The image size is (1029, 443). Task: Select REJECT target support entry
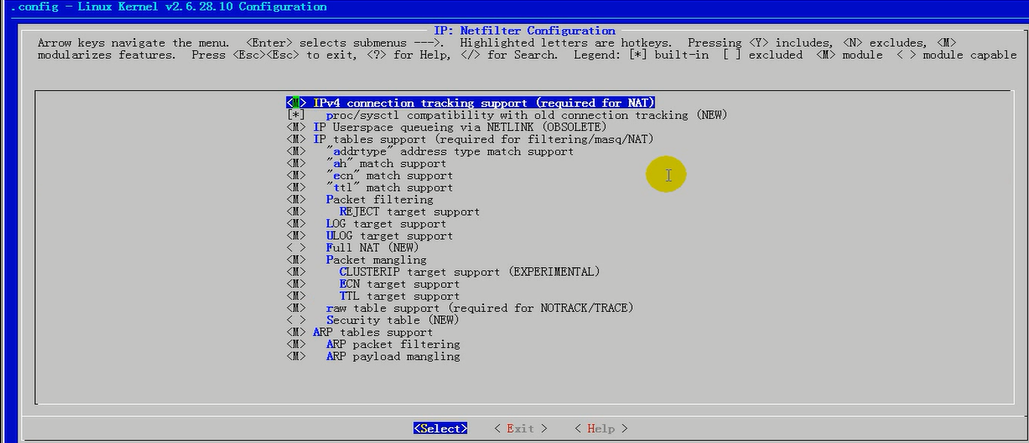tap(410, 212)
